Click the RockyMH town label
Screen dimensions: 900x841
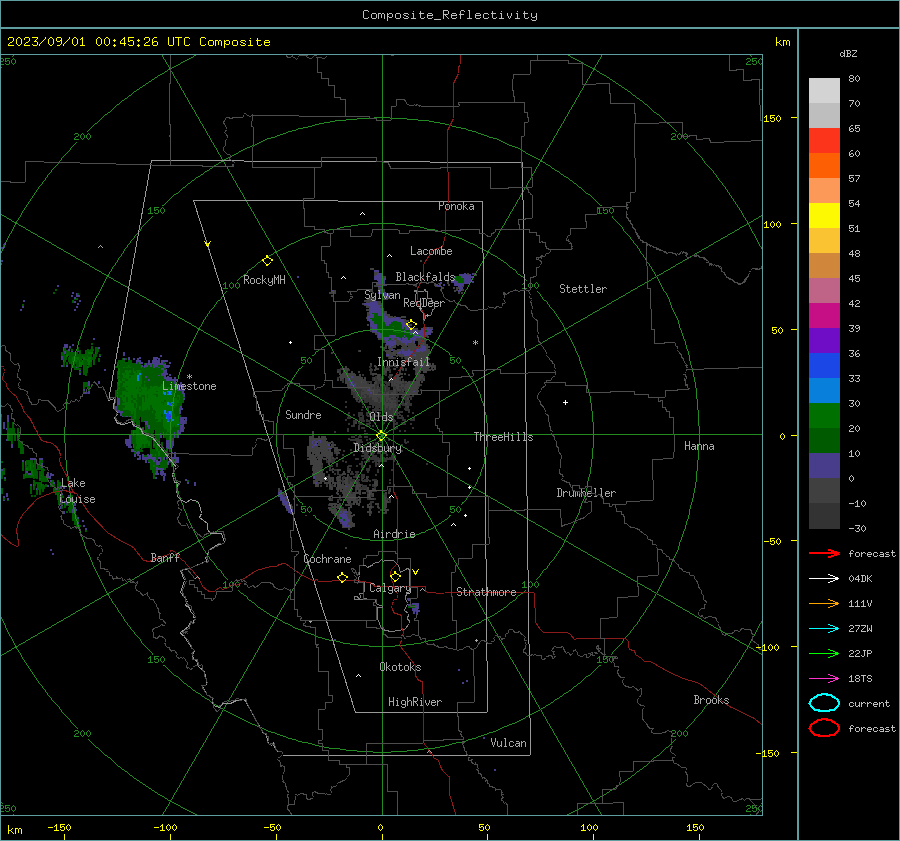pyautogui.click(x=264, y=280)
